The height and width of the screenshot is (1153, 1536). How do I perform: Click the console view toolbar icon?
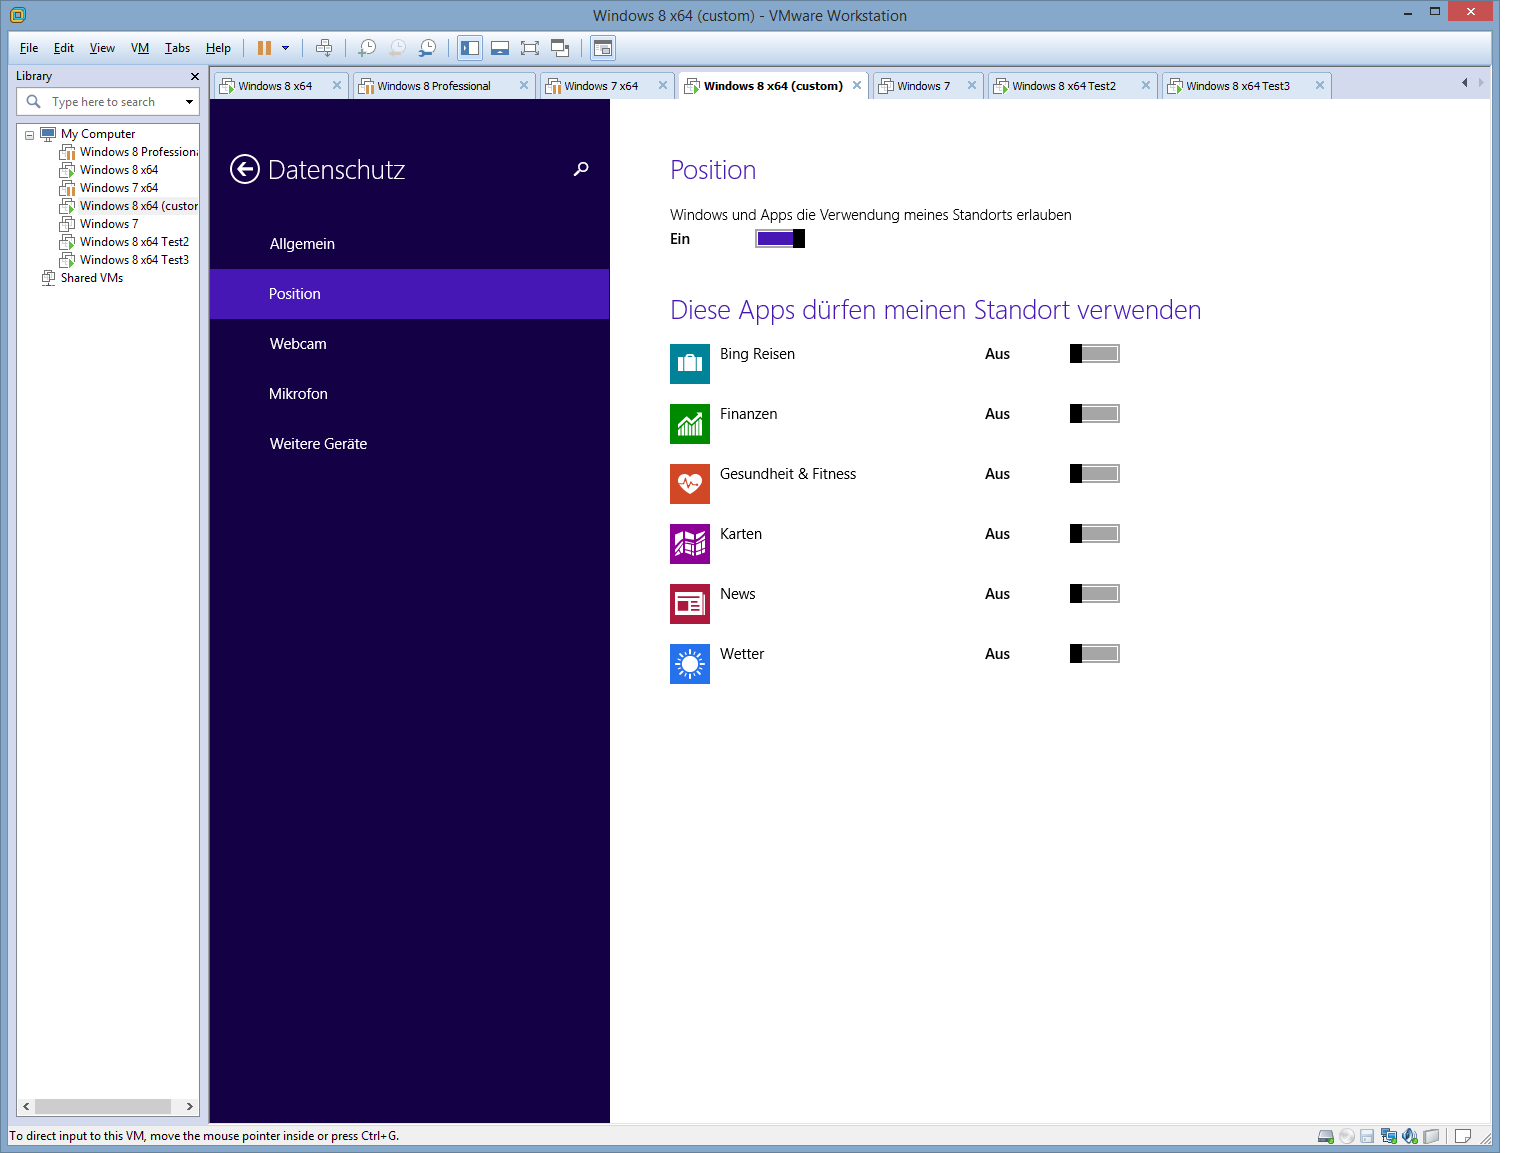coord(602,48)
